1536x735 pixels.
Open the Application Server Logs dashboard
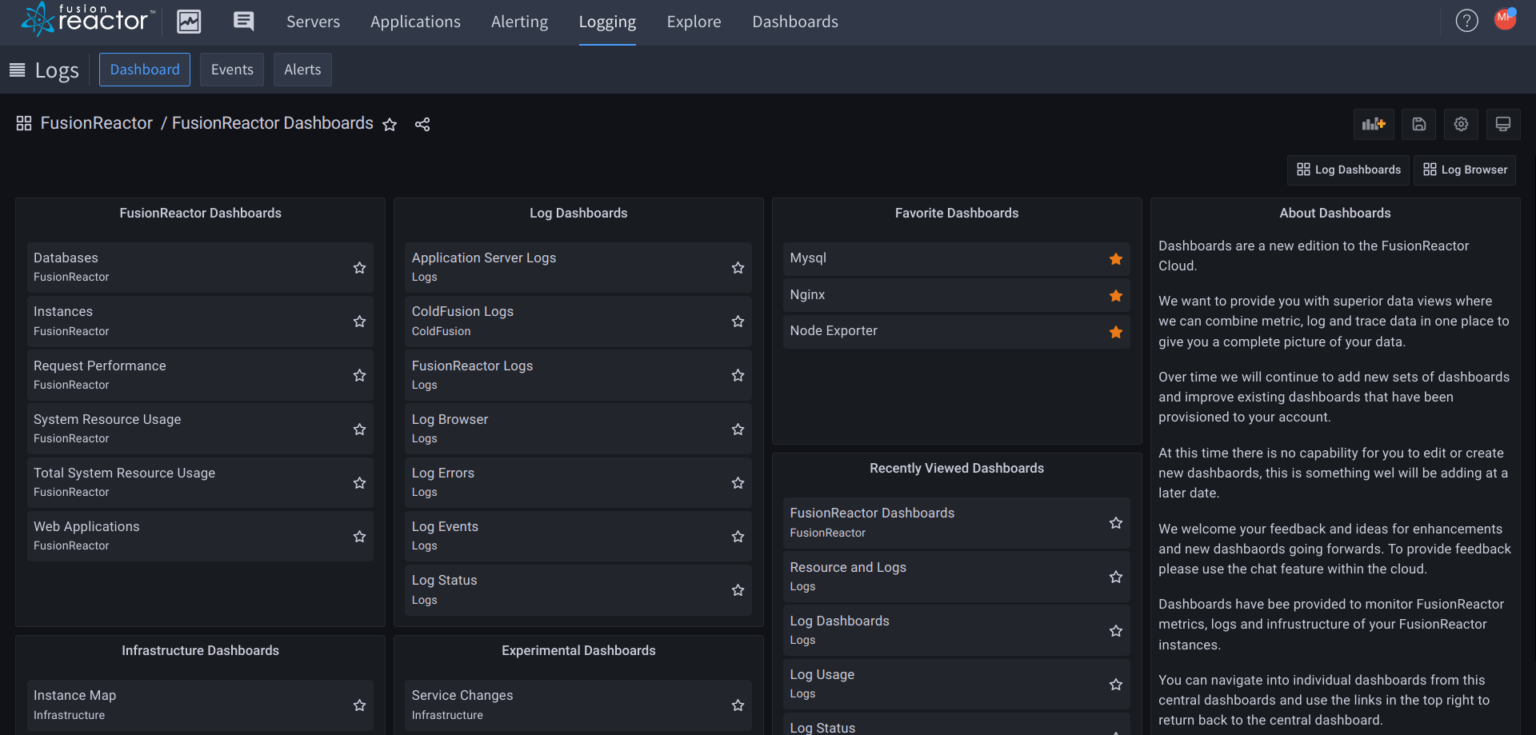click(x=483, y=257)
